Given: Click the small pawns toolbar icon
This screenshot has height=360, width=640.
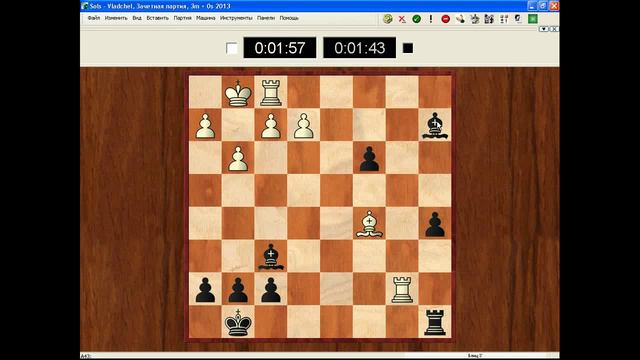Looking at the screenshot, I should [x=504, y=19].
